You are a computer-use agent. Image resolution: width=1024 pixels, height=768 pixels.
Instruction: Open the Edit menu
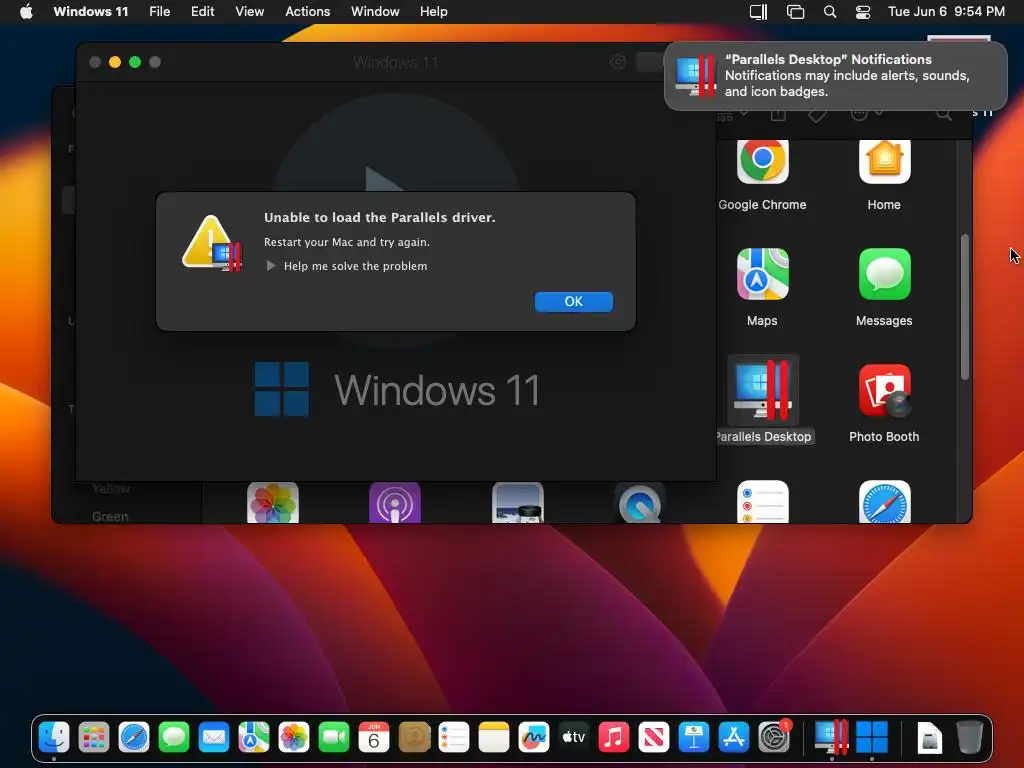(202, 12)
